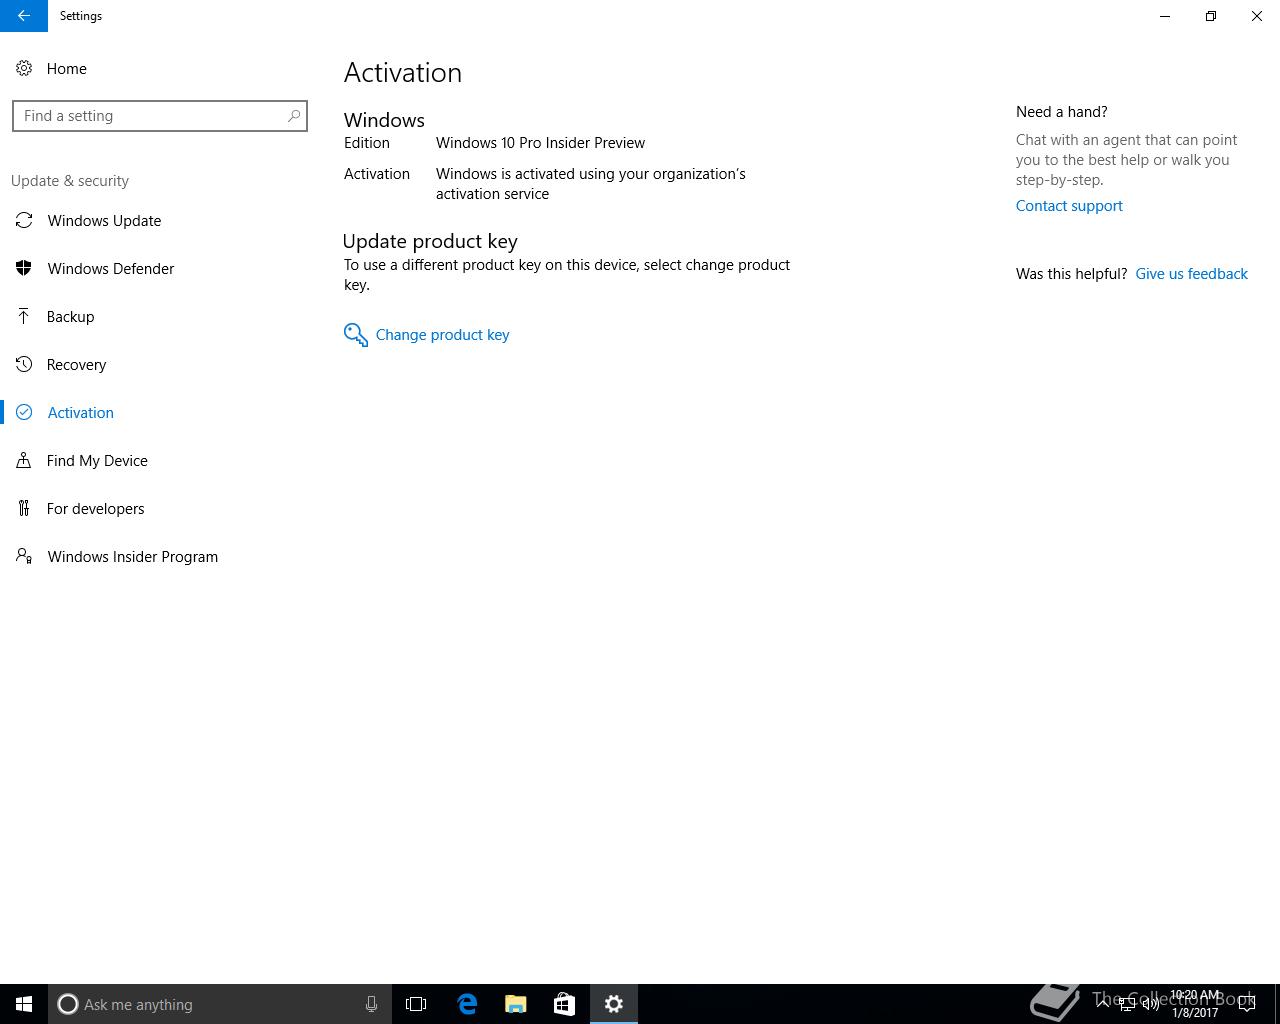Click the Settings gear taskbar button
This screenshot has height=1024, width=1280.
614,1004
